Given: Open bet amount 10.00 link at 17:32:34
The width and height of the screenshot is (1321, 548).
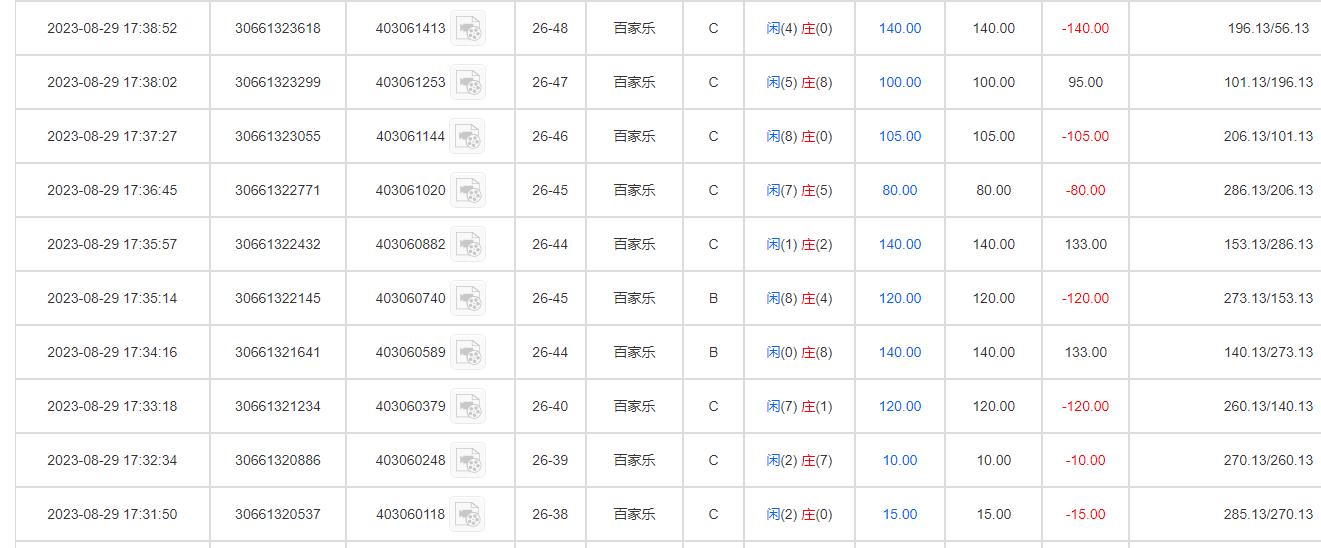Looking at the screenshot, I should (900, 461).
